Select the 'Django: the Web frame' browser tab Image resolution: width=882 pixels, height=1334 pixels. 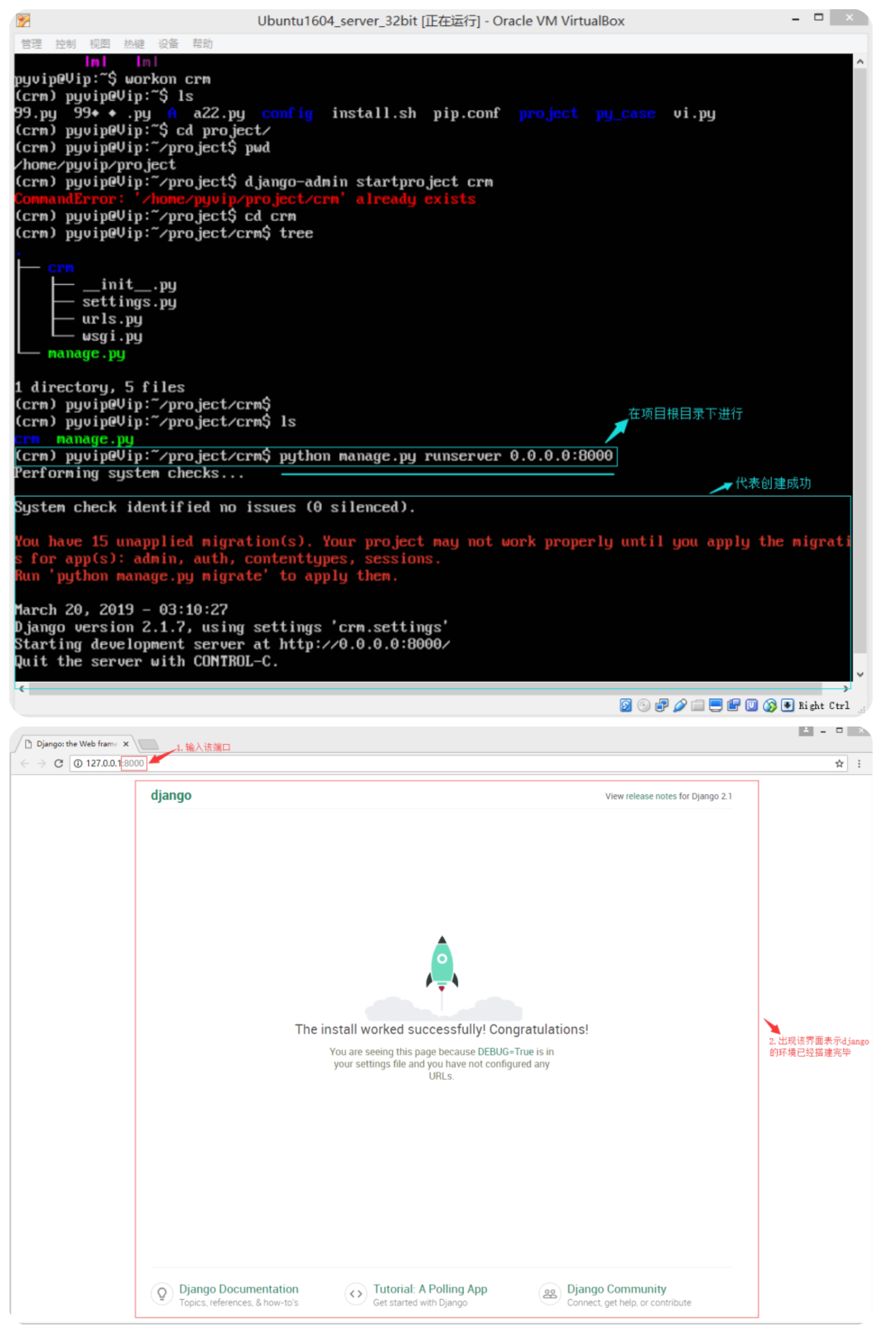(x=76, y=744)
